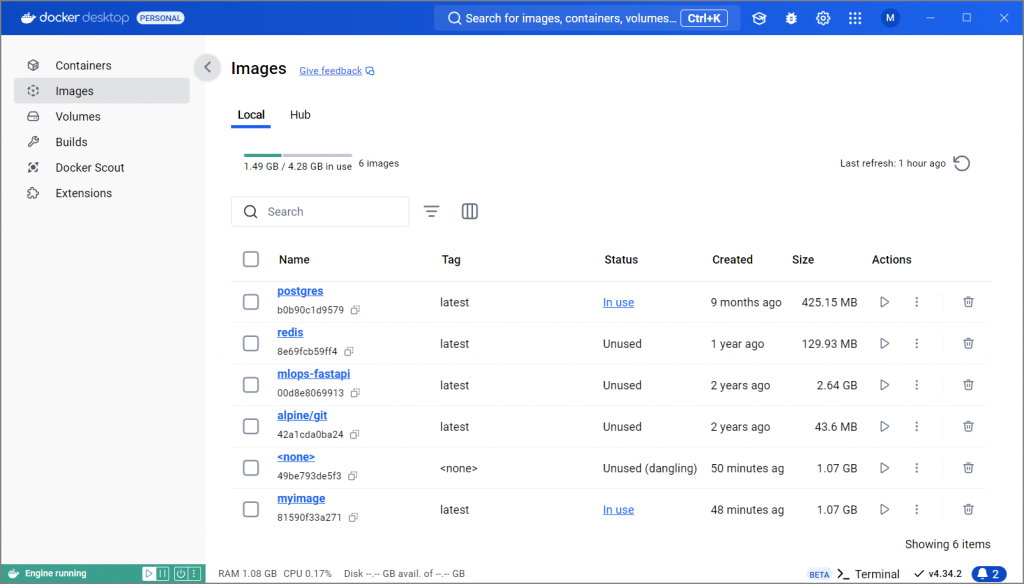The image size is (1024, 584).
Task: Collapse the left sidebar
Action: [207, 67]
